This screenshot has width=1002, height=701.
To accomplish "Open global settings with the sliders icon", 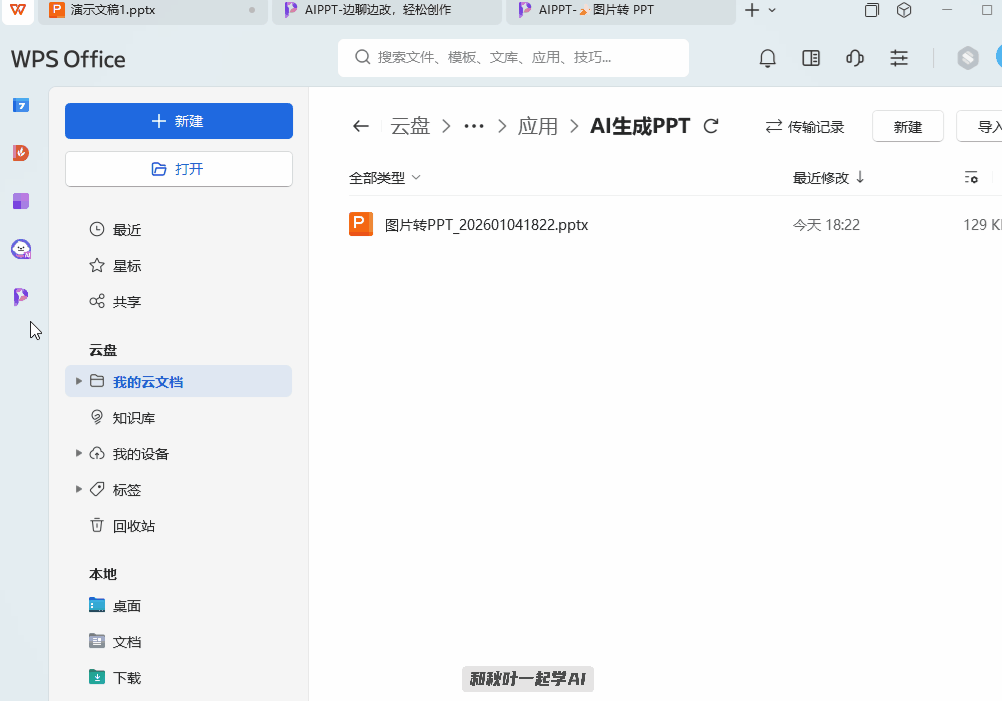I will coord(899,58).
